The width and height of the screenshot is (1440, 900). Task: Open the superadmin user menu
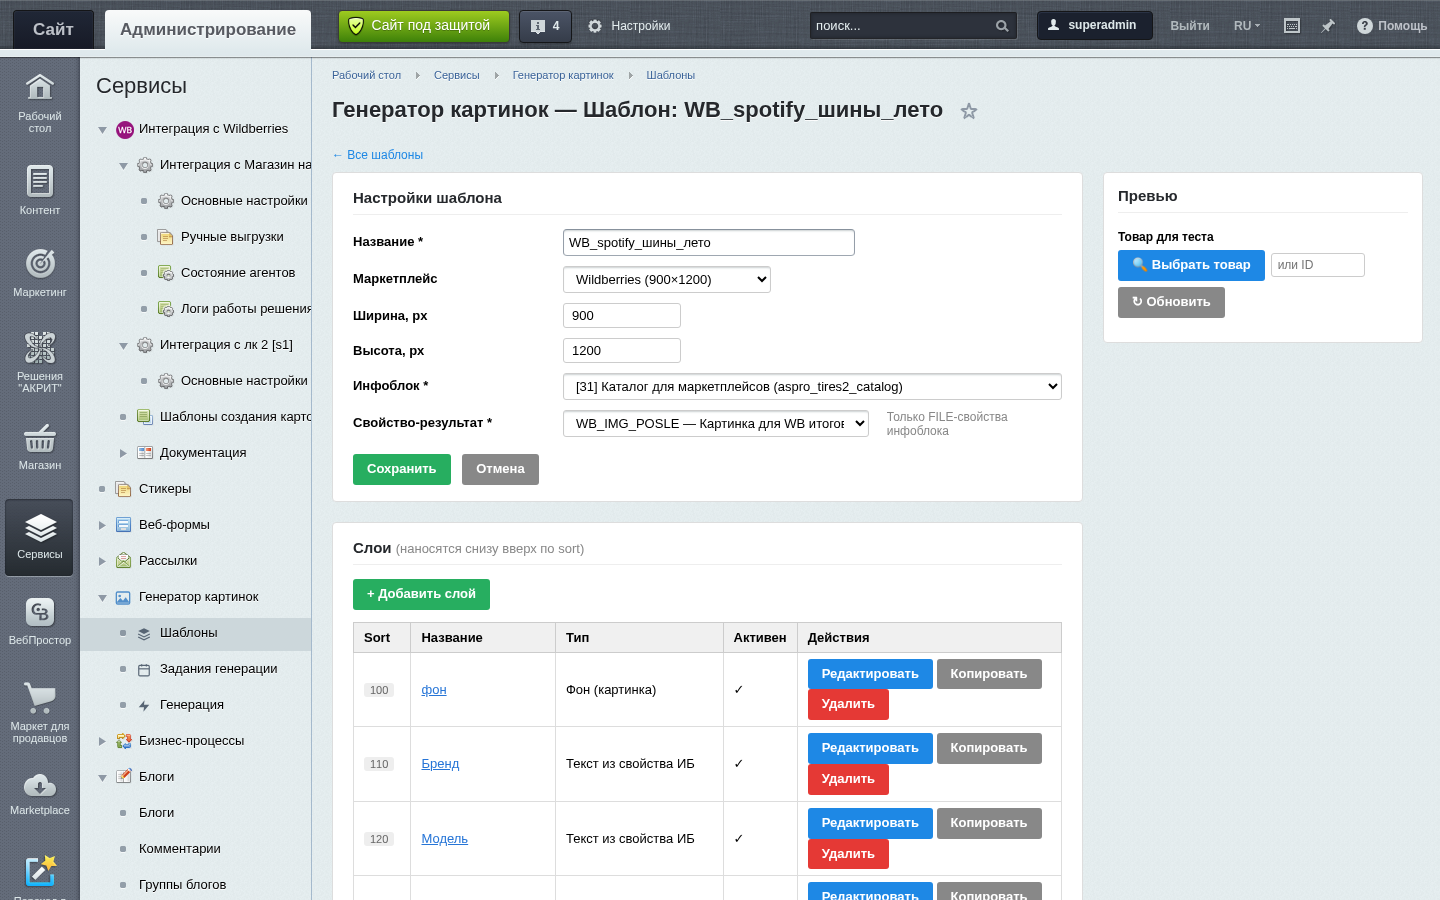point(1095,26)
